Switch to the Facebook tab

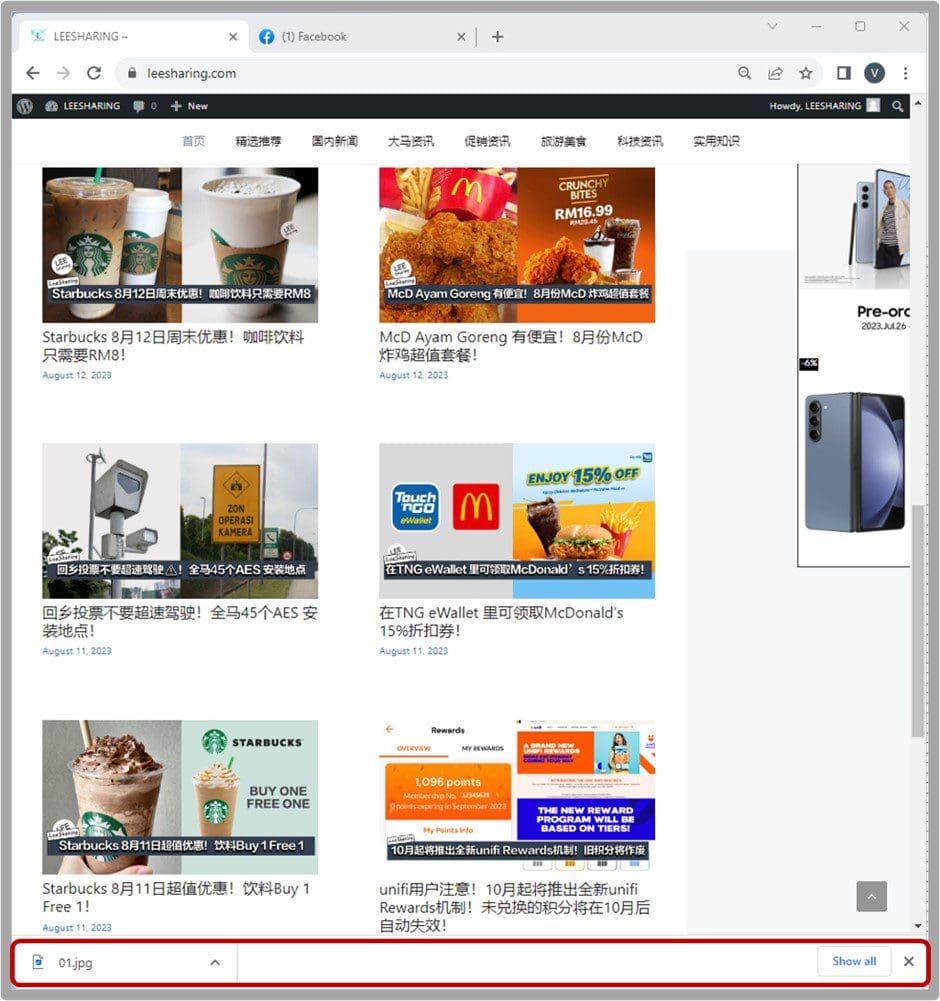(362, 36)
